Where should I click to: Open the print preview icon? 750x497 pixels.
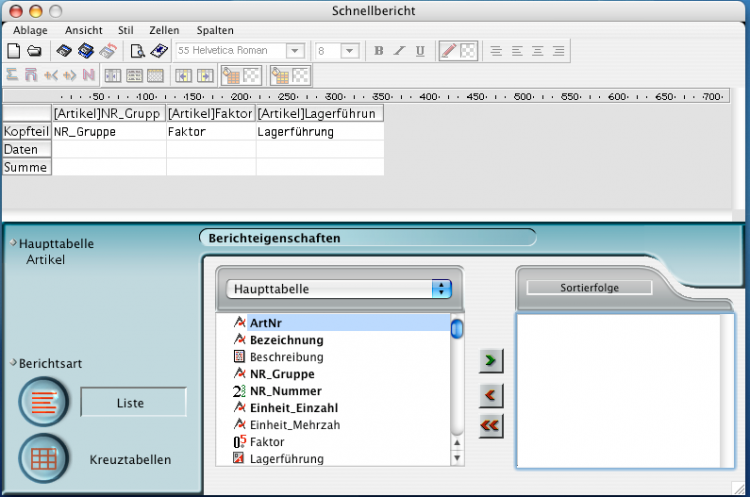138,51
